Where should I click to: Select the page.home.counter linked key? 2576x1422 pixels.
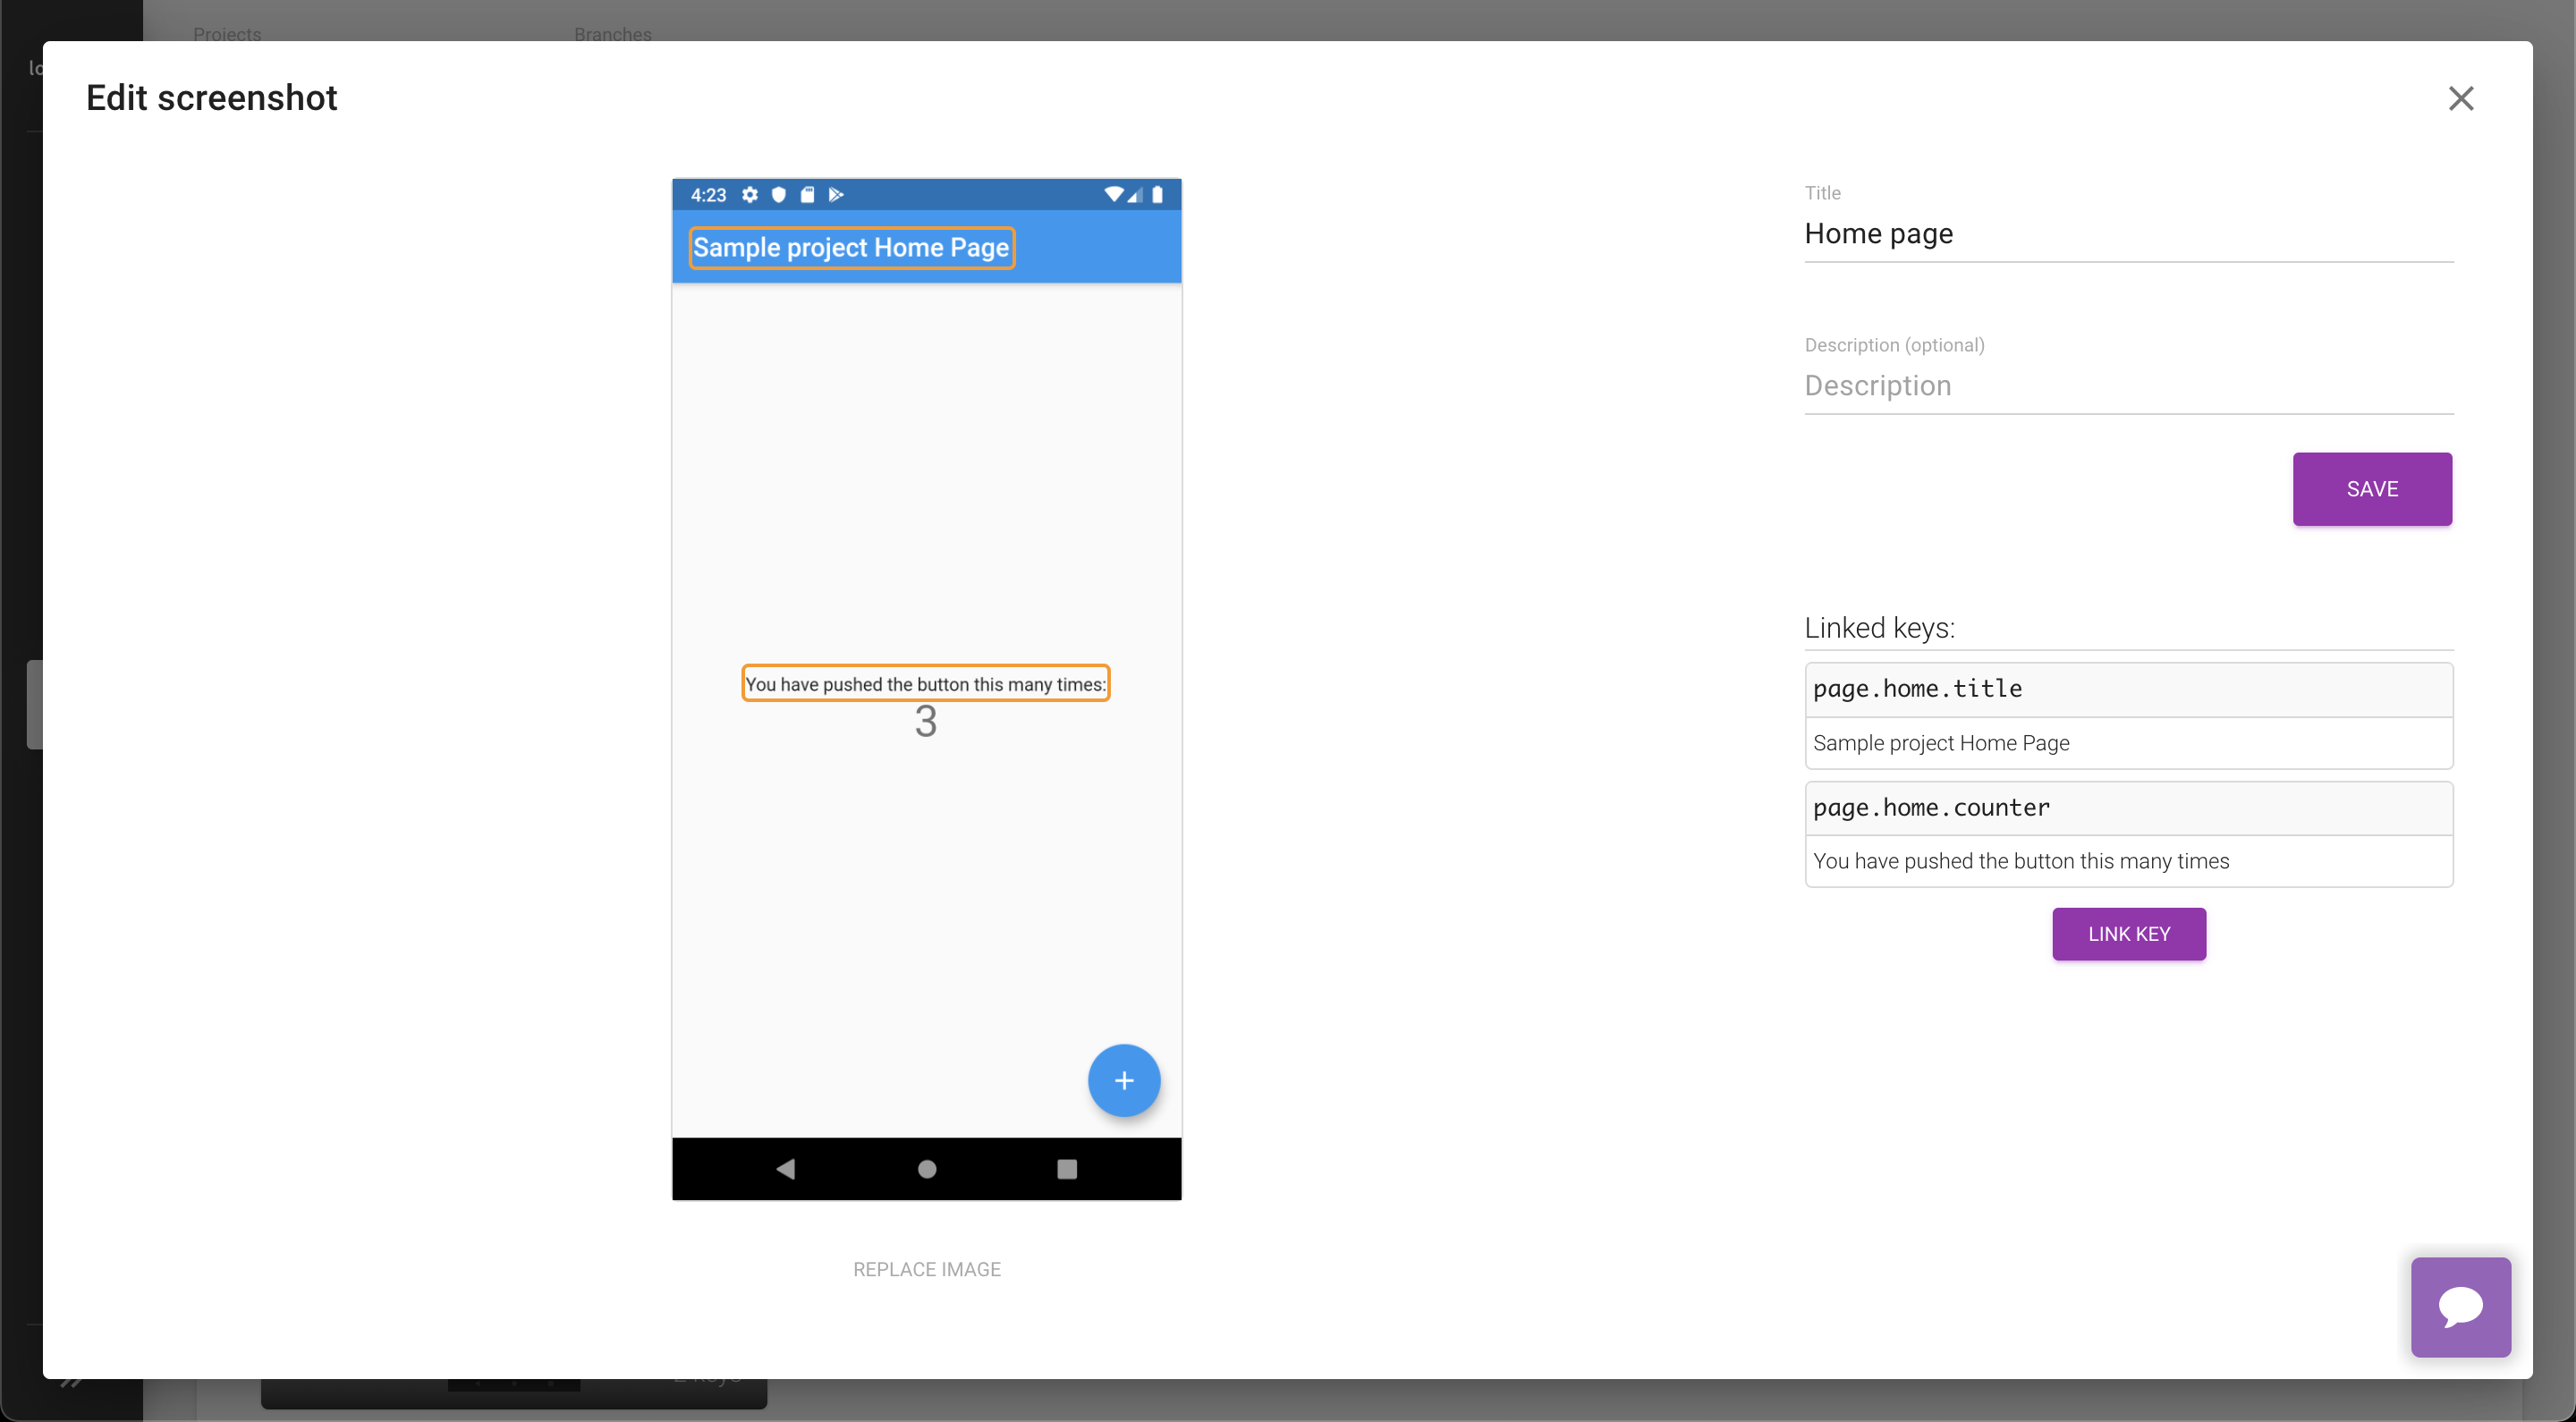coord(2128,808)
